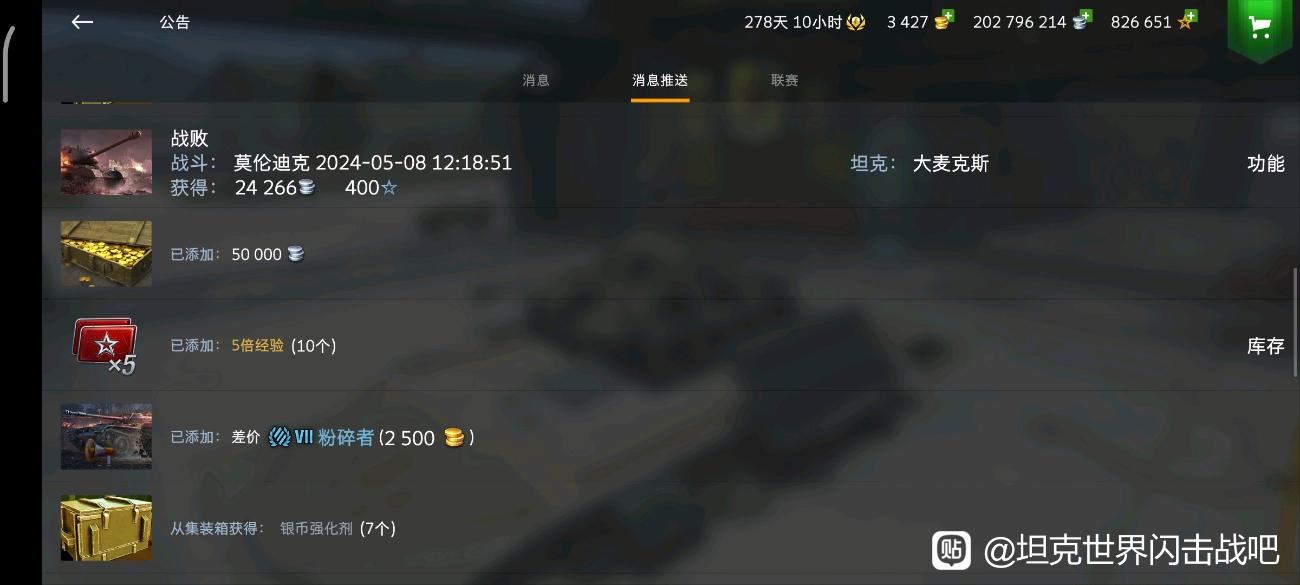Open the golden container crate icon
The image size is (1300, 585).
106,528
